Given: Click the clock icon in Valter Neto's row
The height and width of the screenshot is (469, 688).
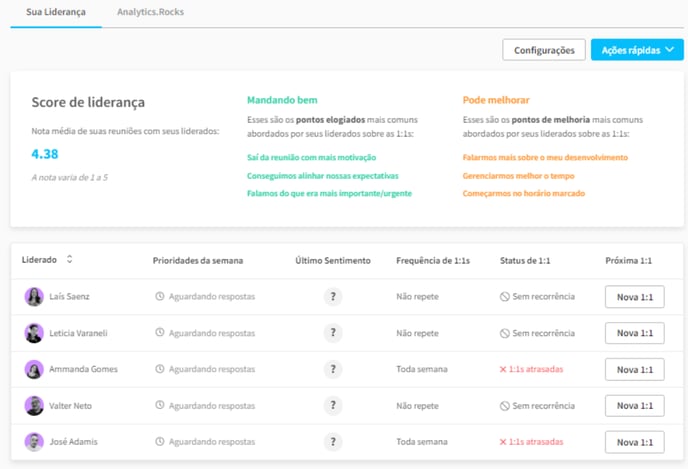Looking at the screenshot, I should (x=159, y=405).
